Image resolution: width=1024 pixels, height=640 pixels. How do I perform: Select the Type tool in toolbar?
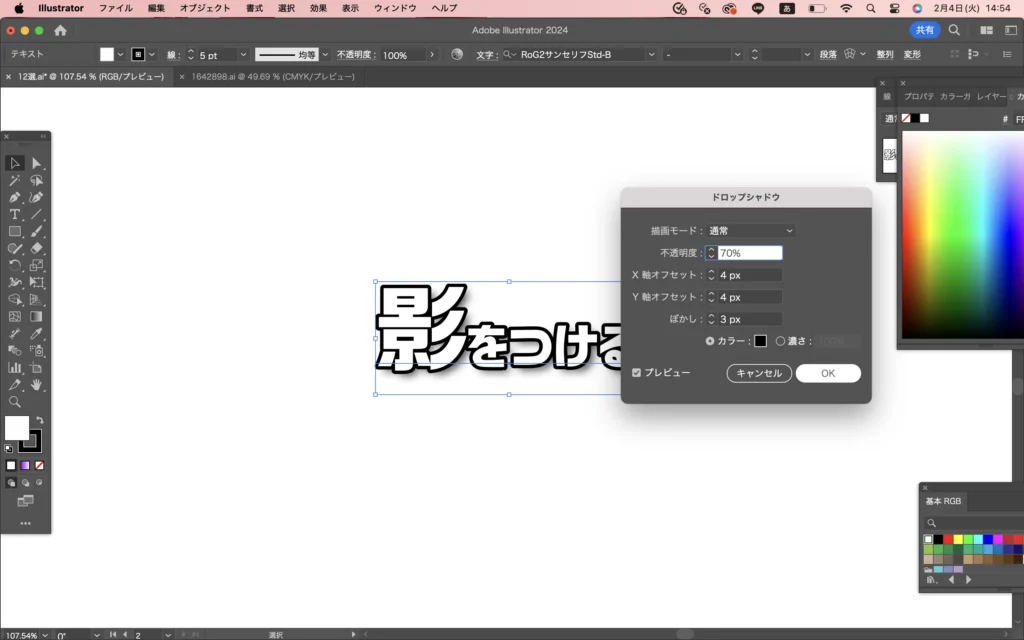tap(15, 215)
